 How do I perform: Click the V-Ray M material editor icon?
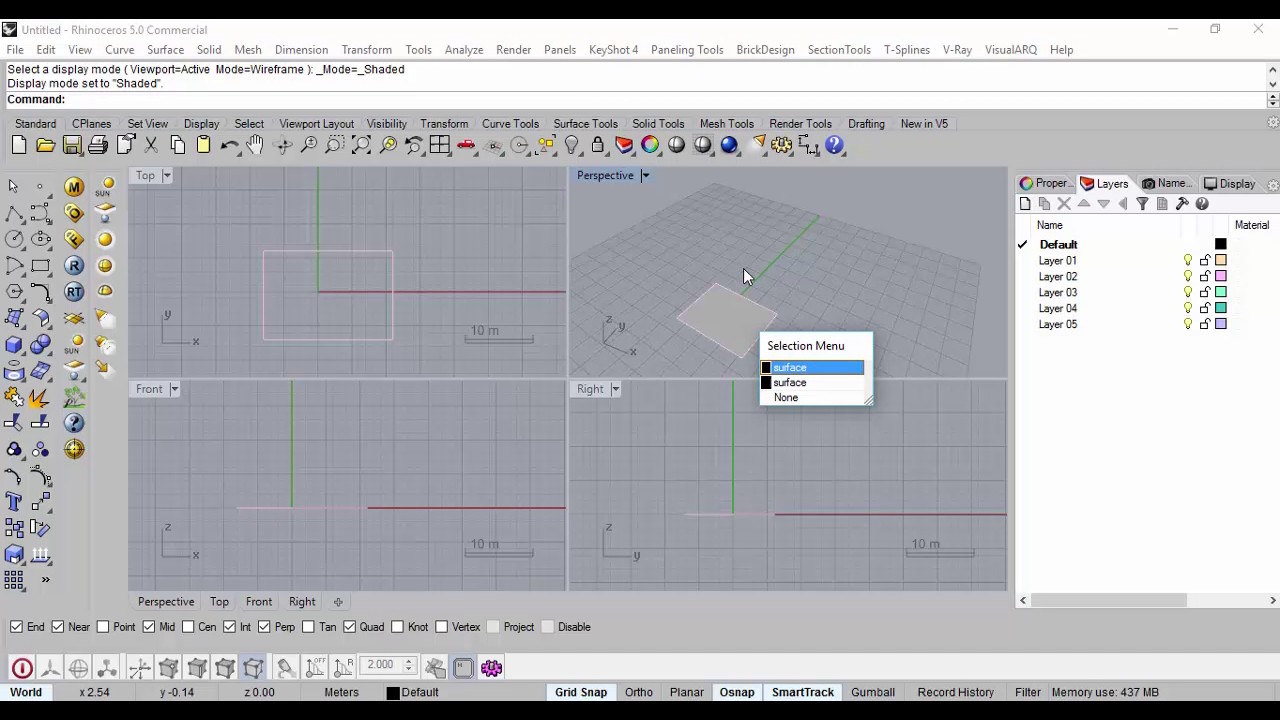74,187
